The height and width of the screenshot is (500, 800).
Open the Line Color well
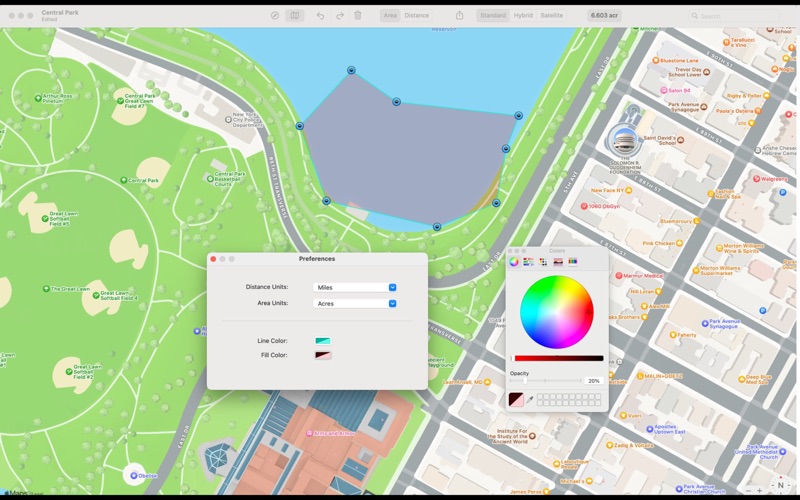[x=323, y=341]
